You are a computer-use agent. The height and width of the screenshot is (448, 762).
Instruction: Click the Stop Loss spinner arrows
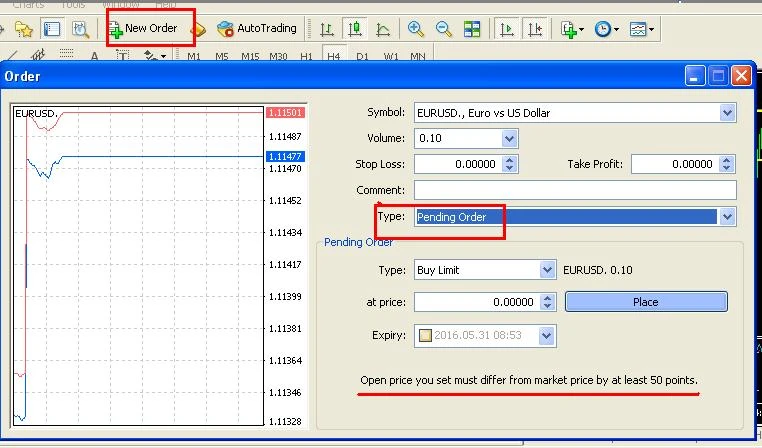coord(510,164)
